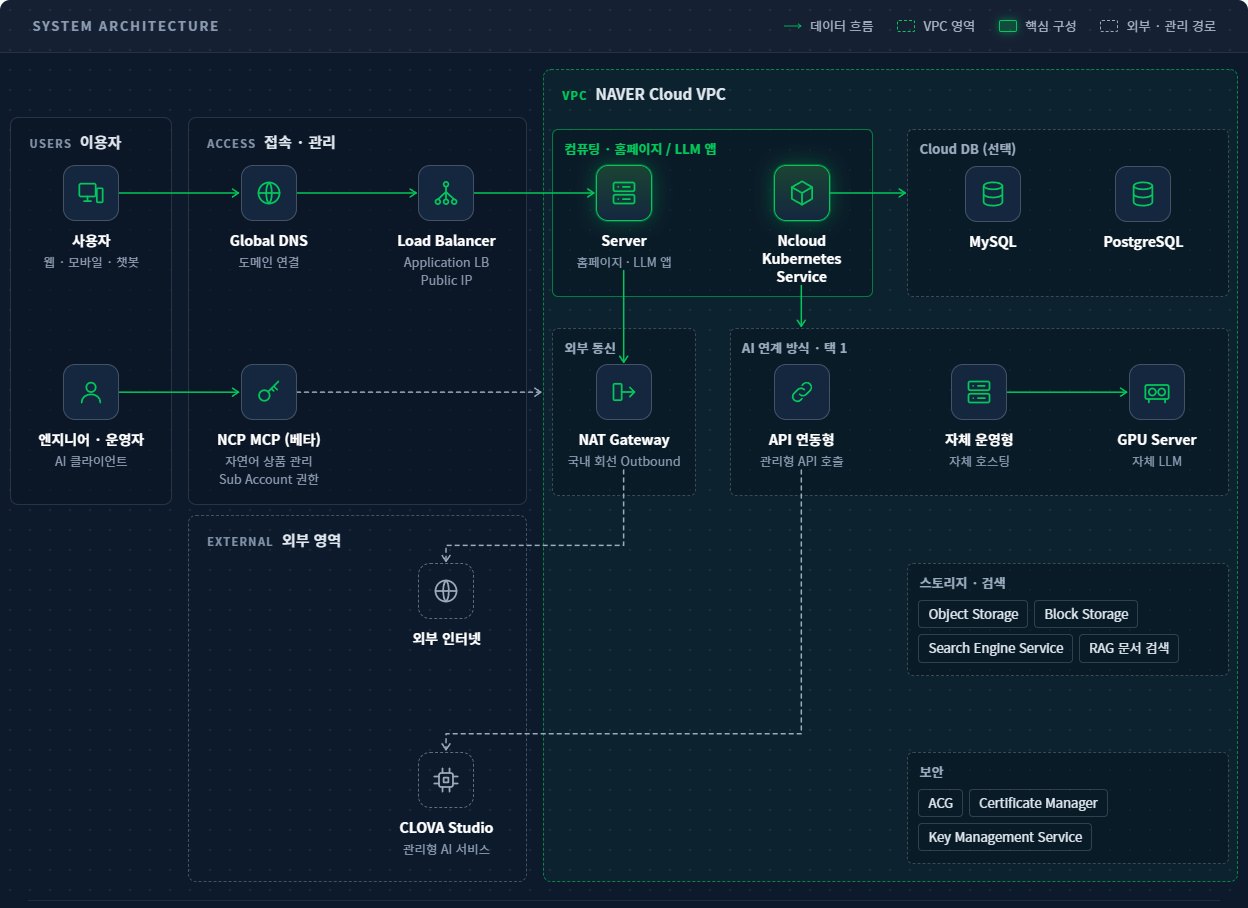Select the NAVER Cloud VPC heading

(660, 95)
